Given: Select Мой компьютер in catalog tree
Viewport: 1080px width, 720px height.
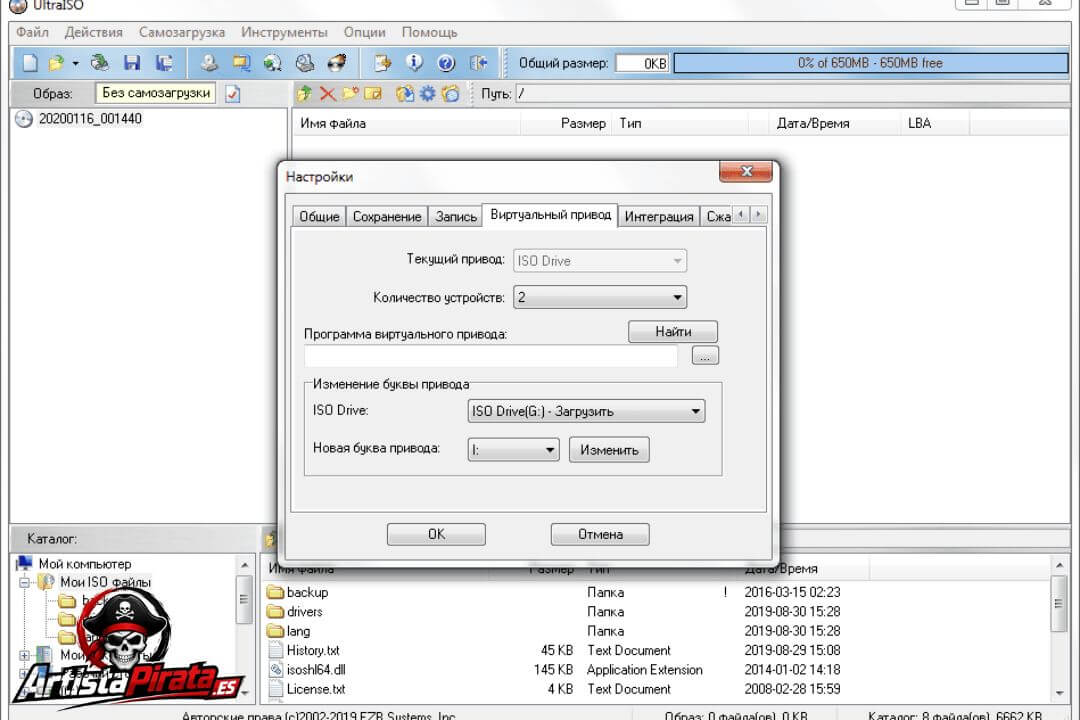Looking at the screenshot, I should [x=85, y=564].
